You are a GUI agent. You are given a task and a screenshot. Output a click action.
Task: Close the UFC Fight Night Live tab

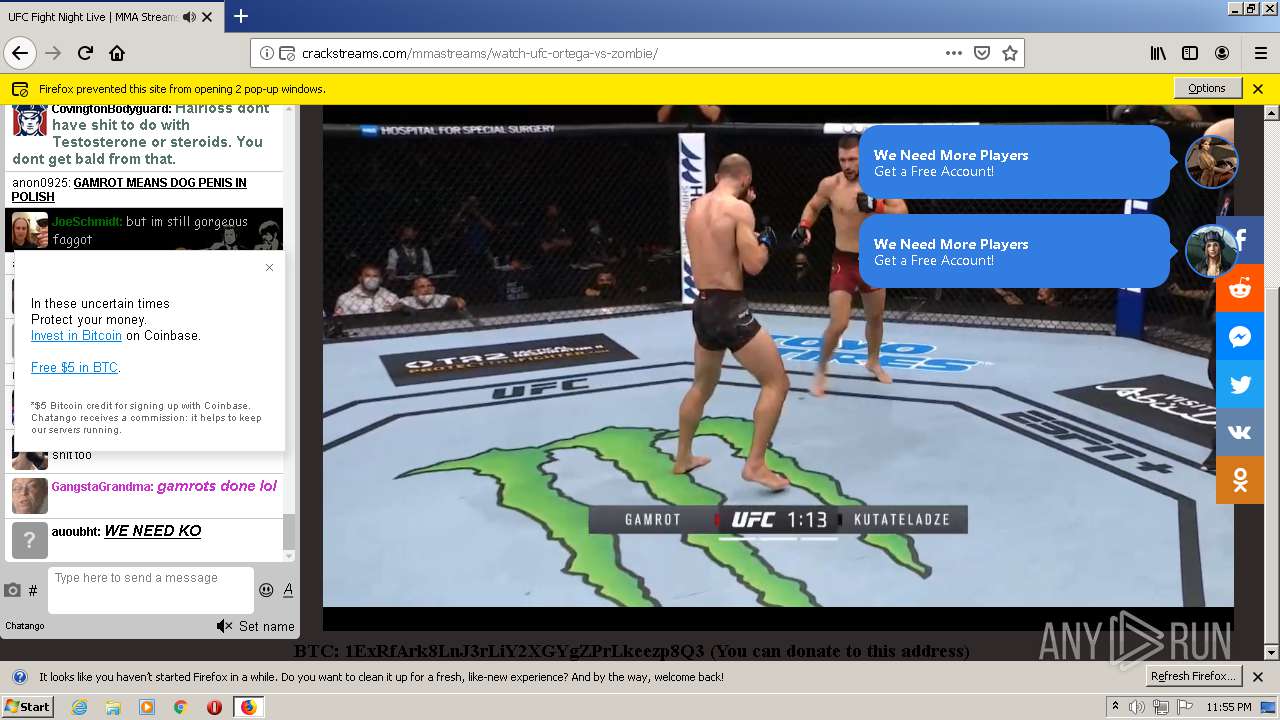pyautogui.click(x=207, y=17)
